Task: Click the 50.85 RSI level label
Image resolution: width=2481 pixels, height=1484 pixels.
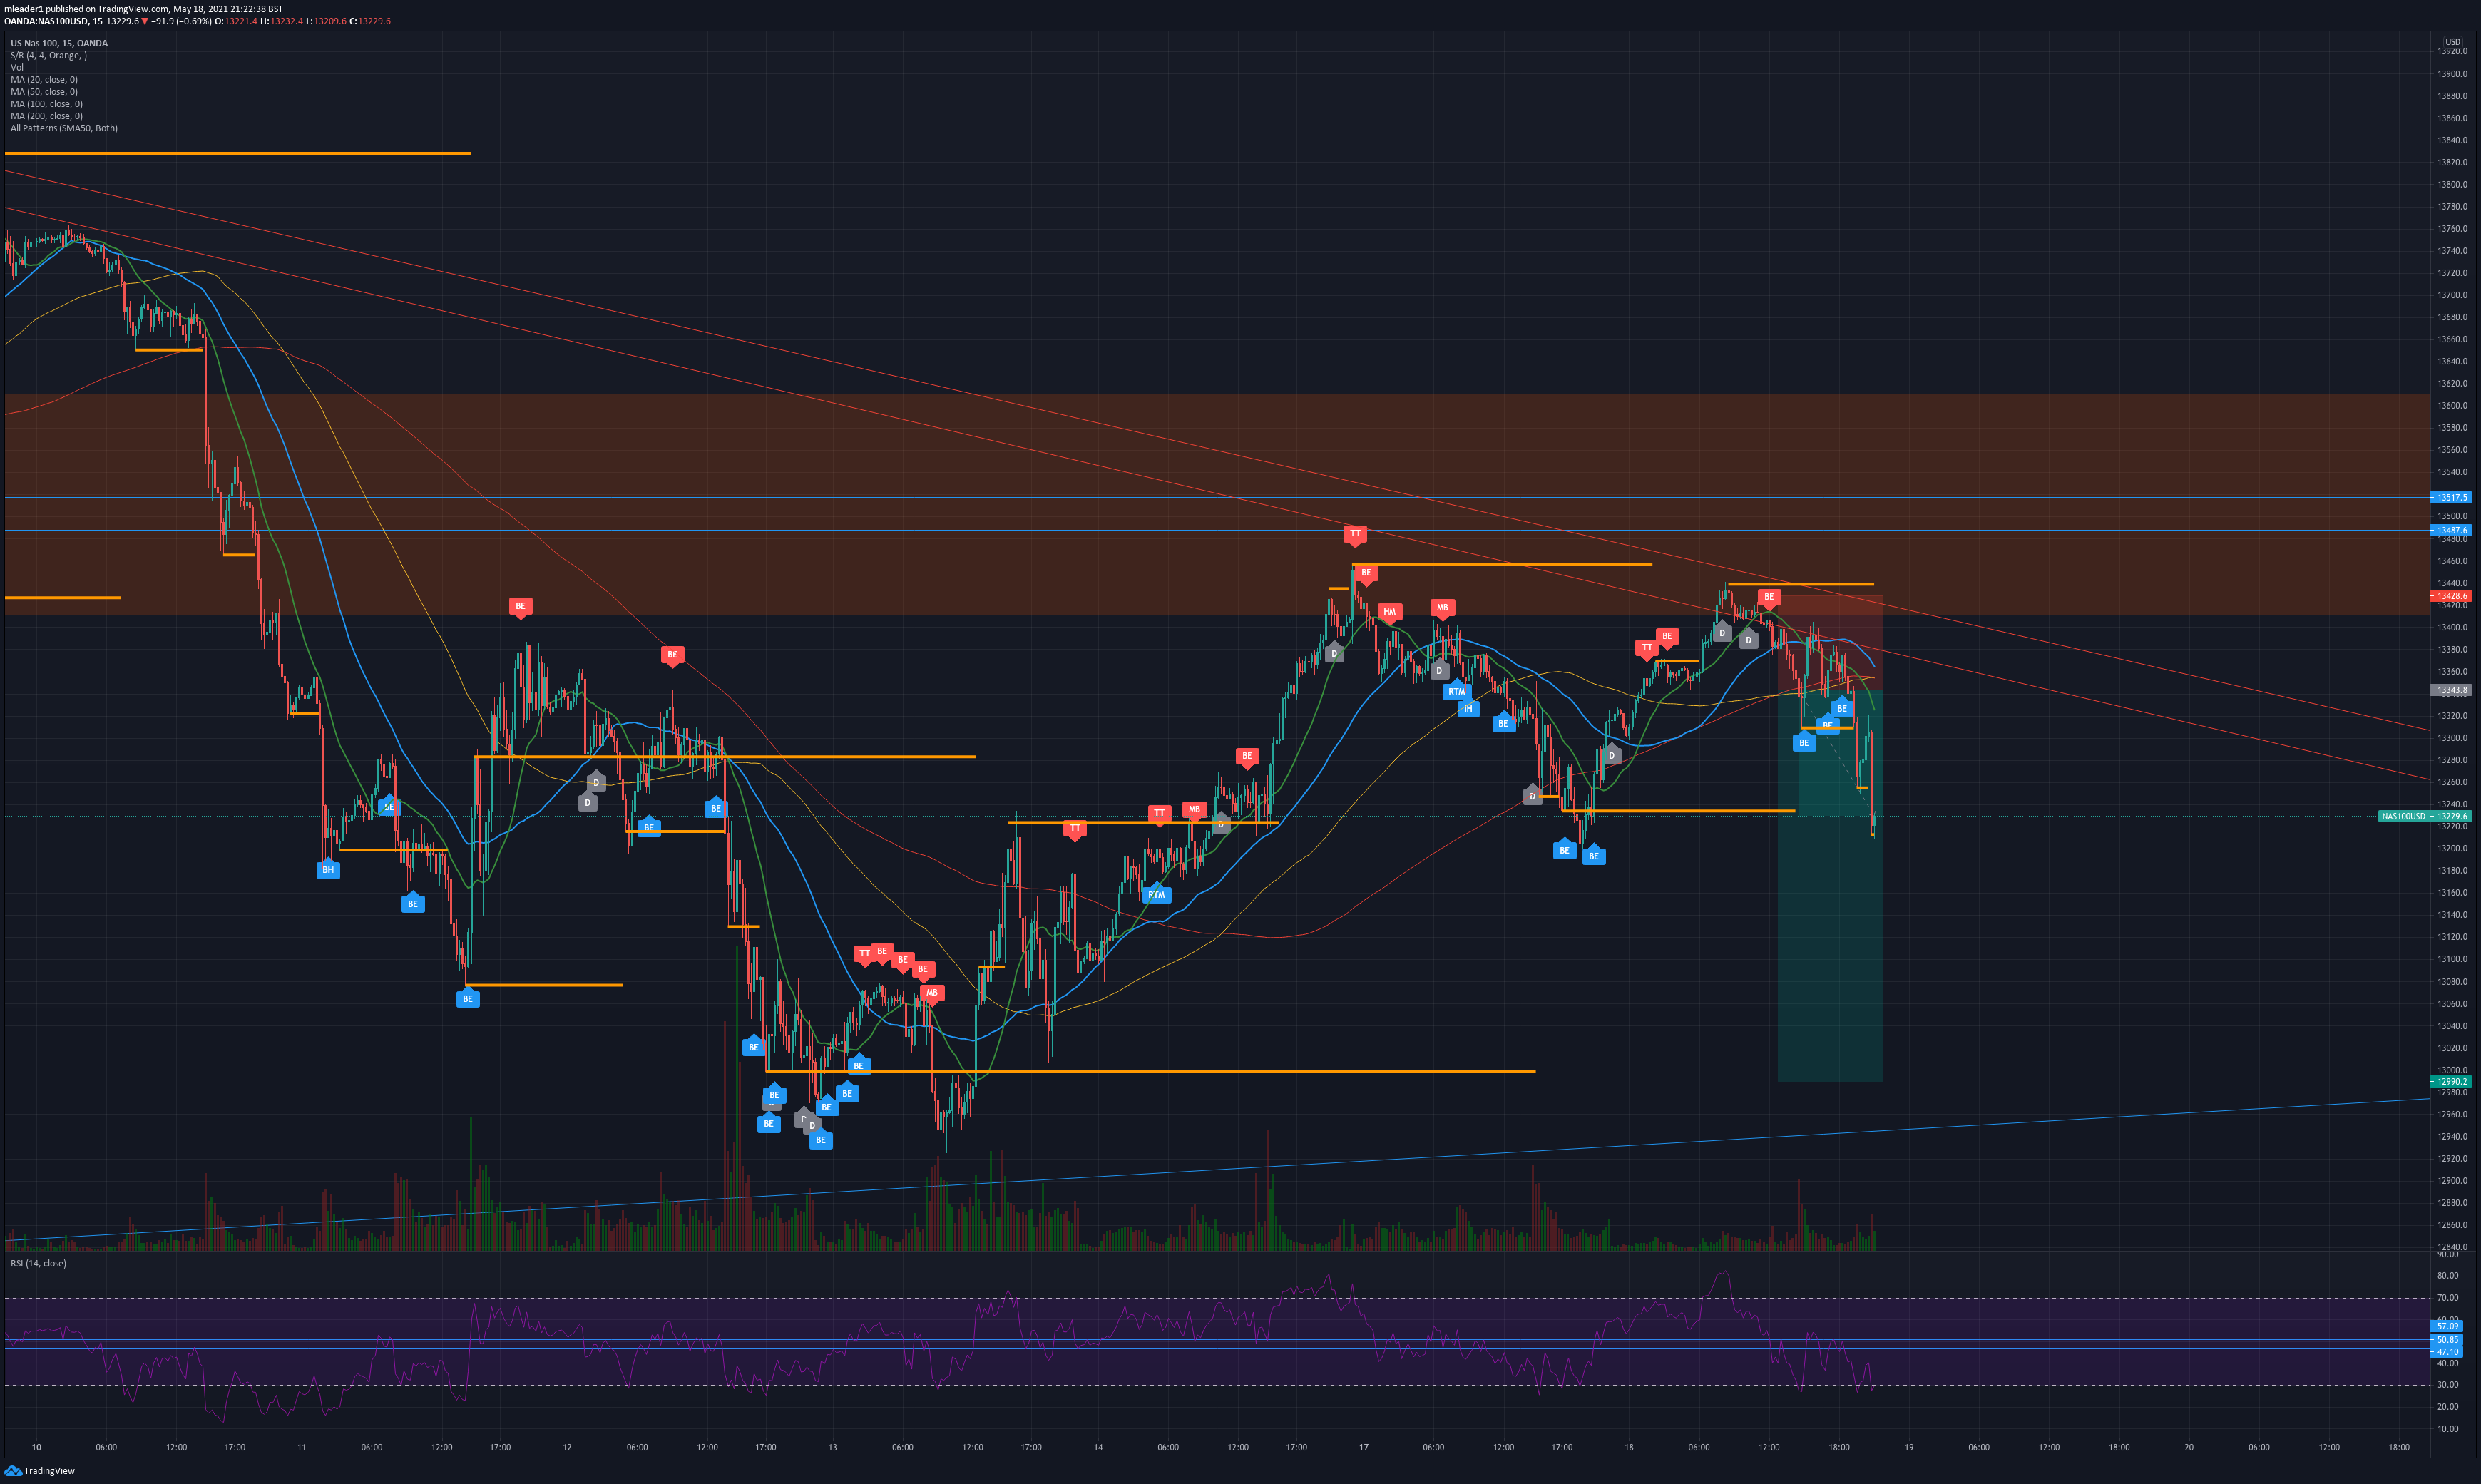Action: pyautogui.click(x=2448, y=1339)
